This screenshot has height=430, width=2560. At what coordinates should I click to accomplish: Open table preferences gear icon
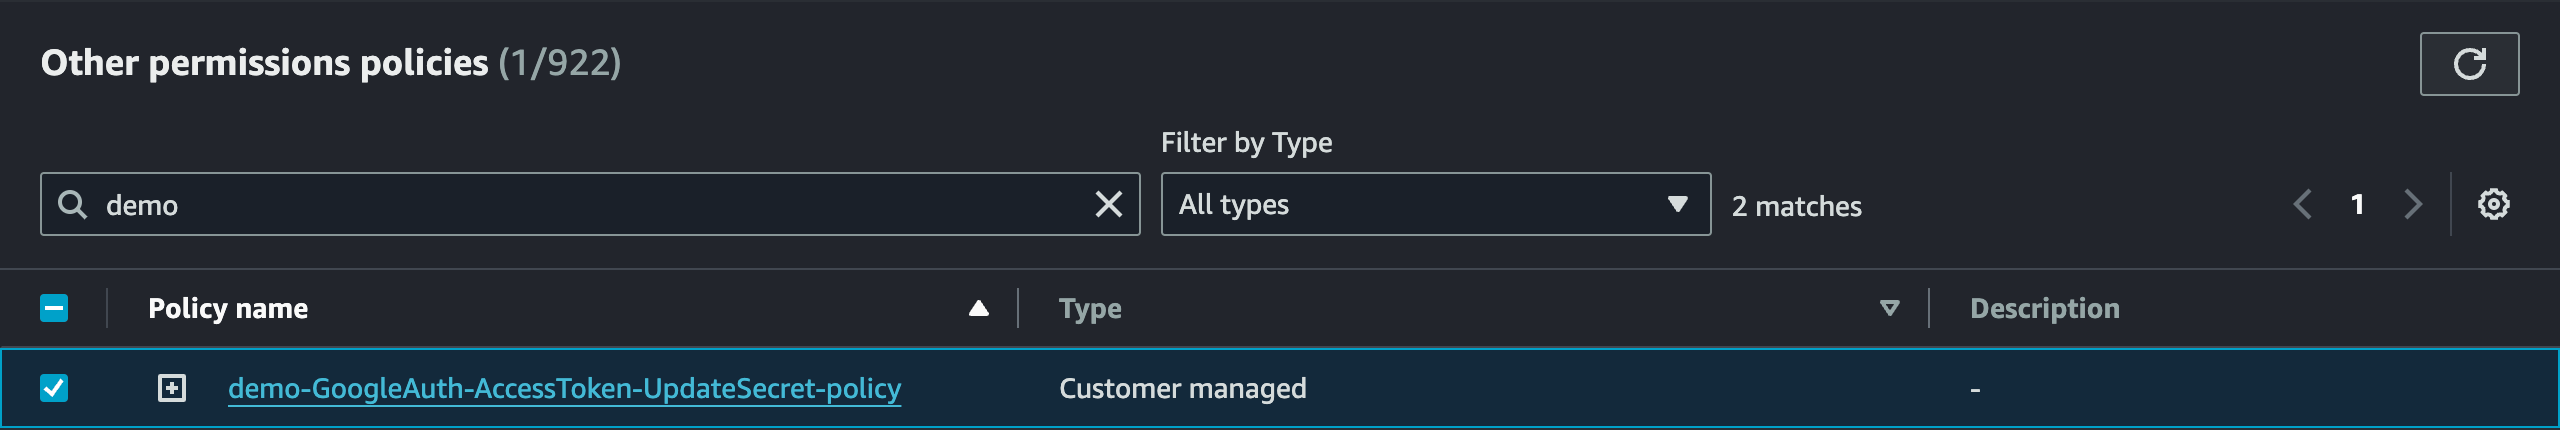click(x=2493, y=204)
